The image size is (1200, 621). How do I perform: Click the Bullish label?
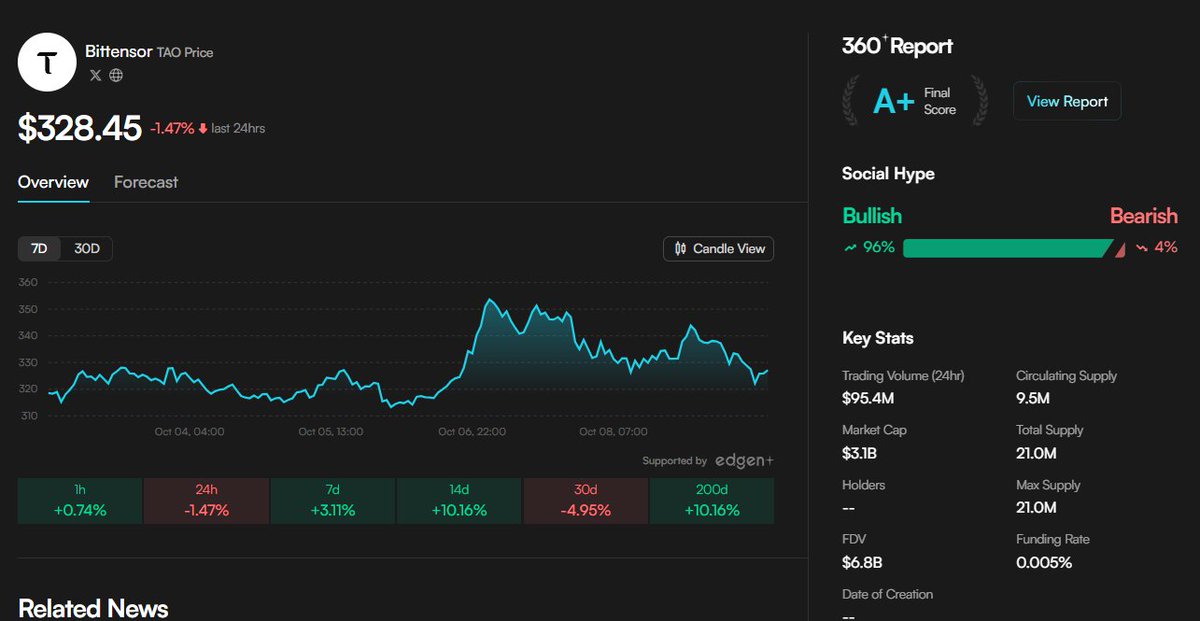[872, 216]
